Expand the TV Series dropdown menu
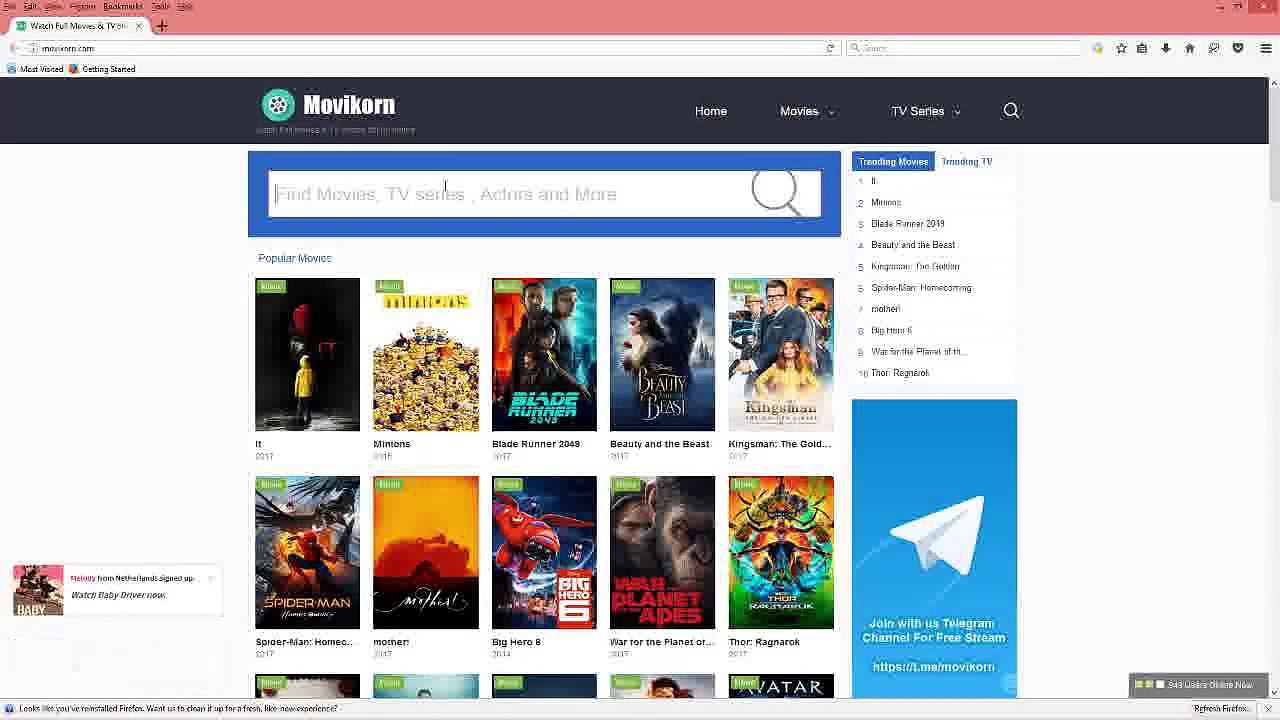The height and width of the screenshot is (720, 1280). 925,111
